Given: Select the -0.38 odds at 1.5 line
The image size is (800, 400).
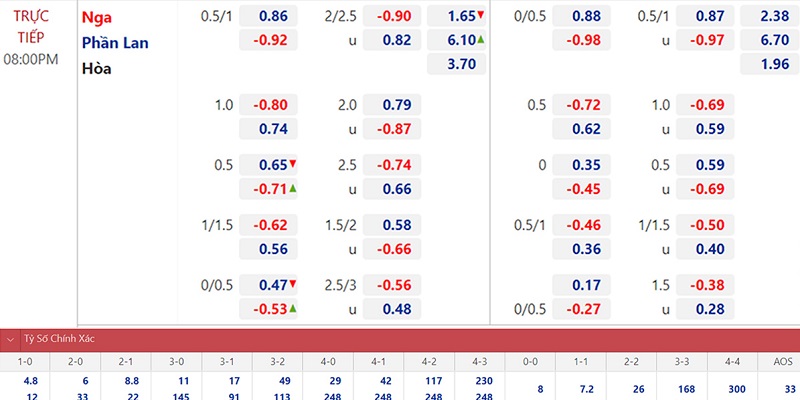Looking at the screenshot, I should click(x=705, y=285).
